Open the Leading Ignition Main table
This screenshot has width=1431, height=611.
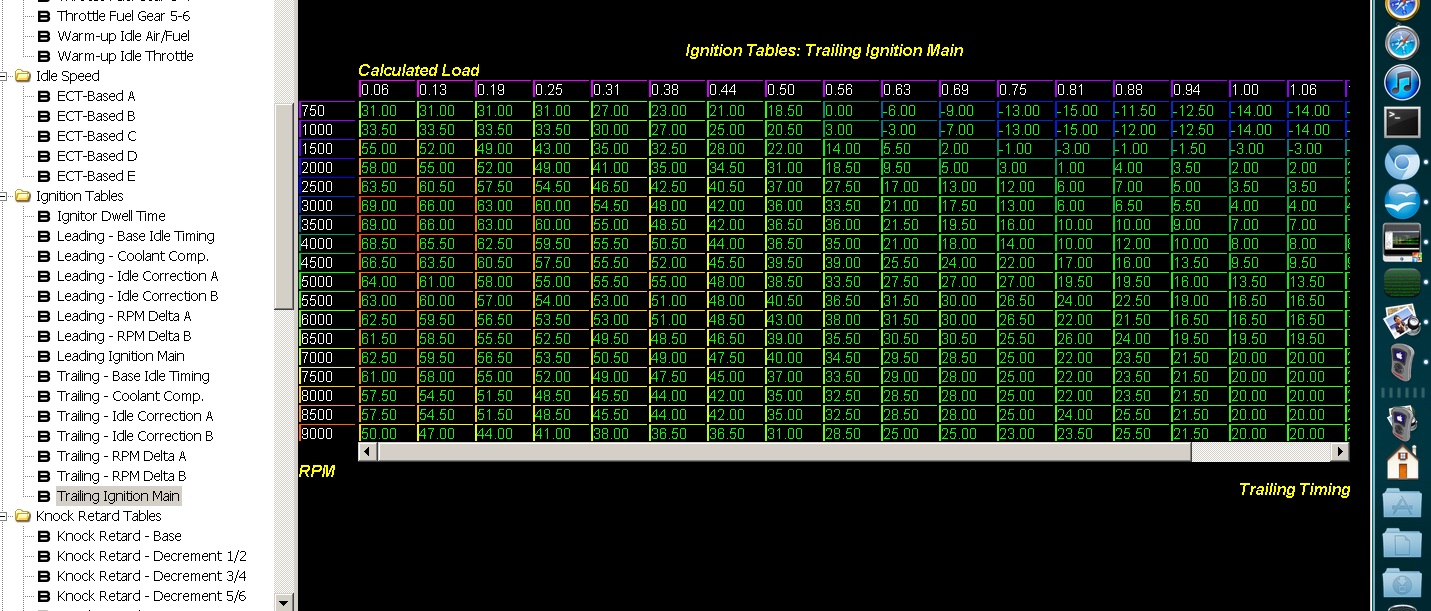(120, 356)
